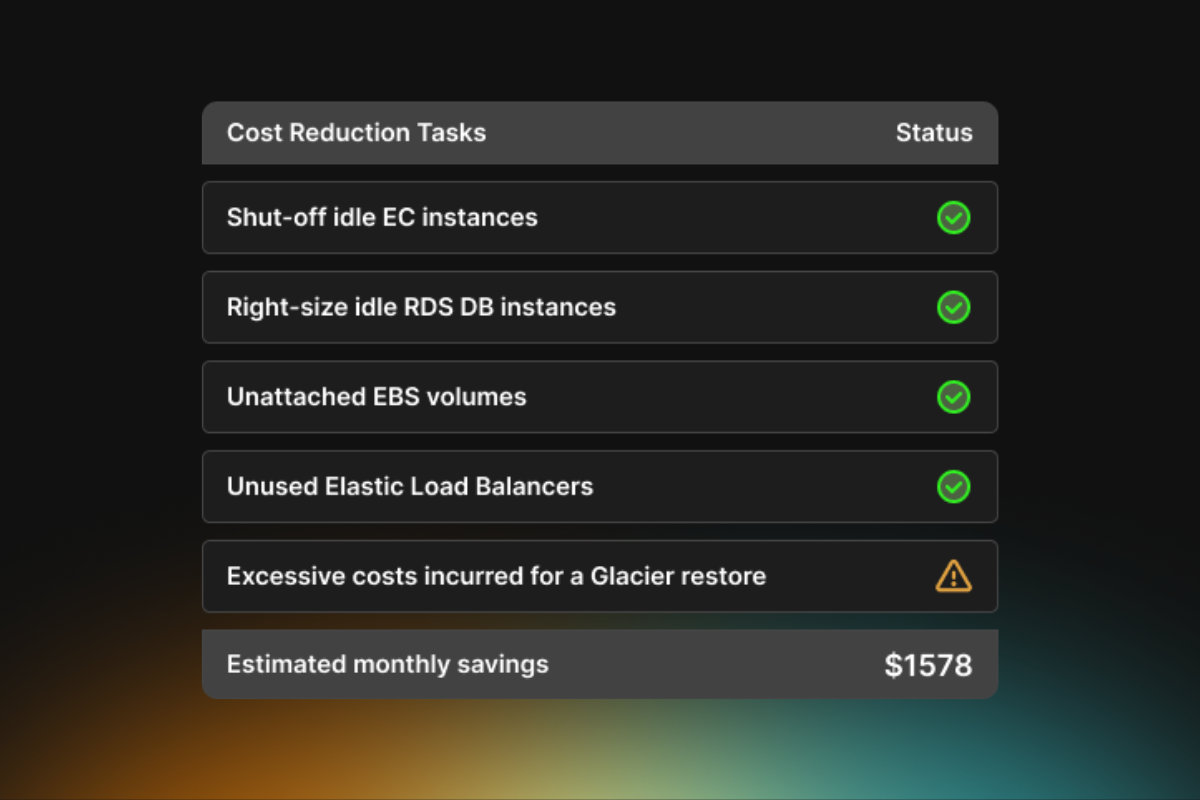The height and width of the screenshot is (800, 1200).
Task: Click the Glacier restore task text
Action: pyautogui.click(x=496, y=576)
